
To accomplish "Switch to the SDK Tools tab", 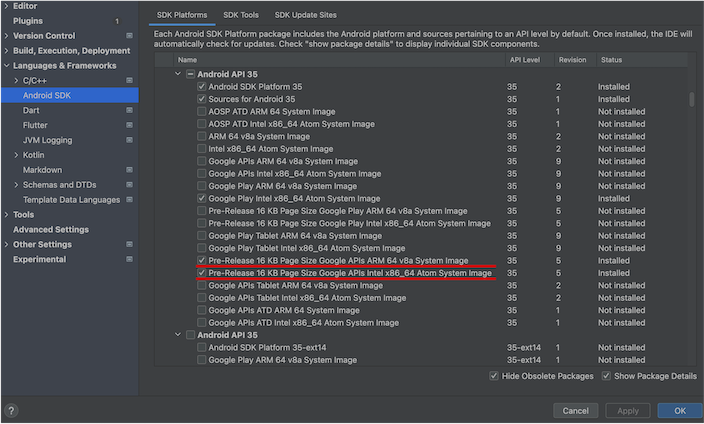I will point(240,16).
